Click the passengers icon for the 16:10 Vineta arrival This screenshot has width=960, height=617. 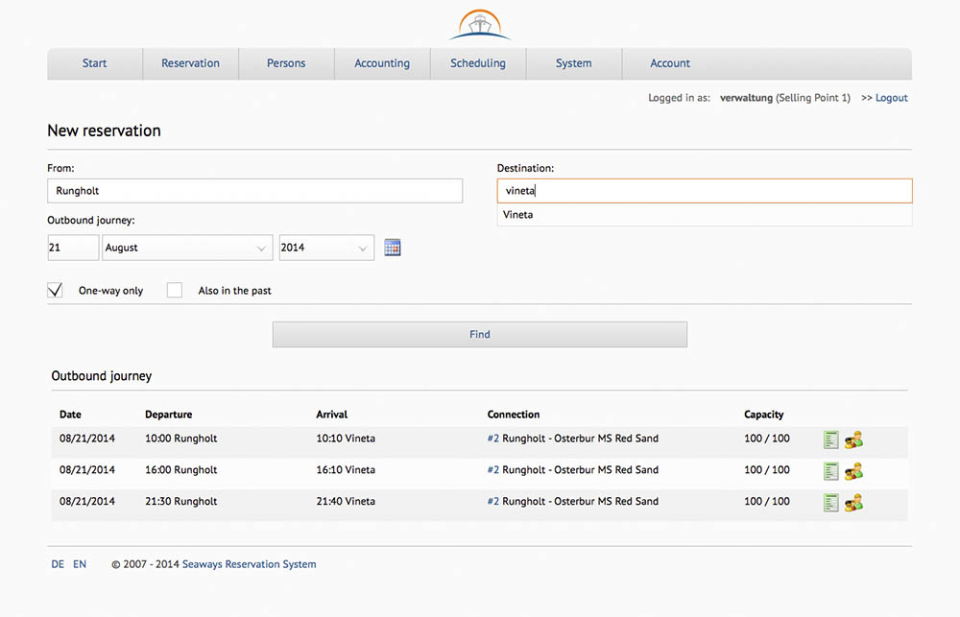tap(852, 470)
